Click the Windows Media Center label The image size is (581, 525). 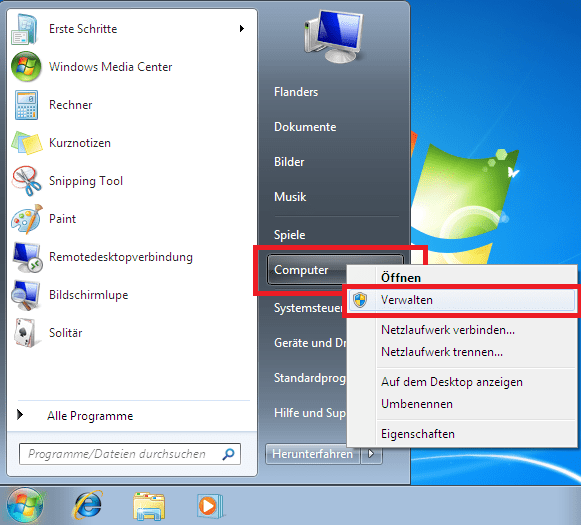(x=110, y=67)
